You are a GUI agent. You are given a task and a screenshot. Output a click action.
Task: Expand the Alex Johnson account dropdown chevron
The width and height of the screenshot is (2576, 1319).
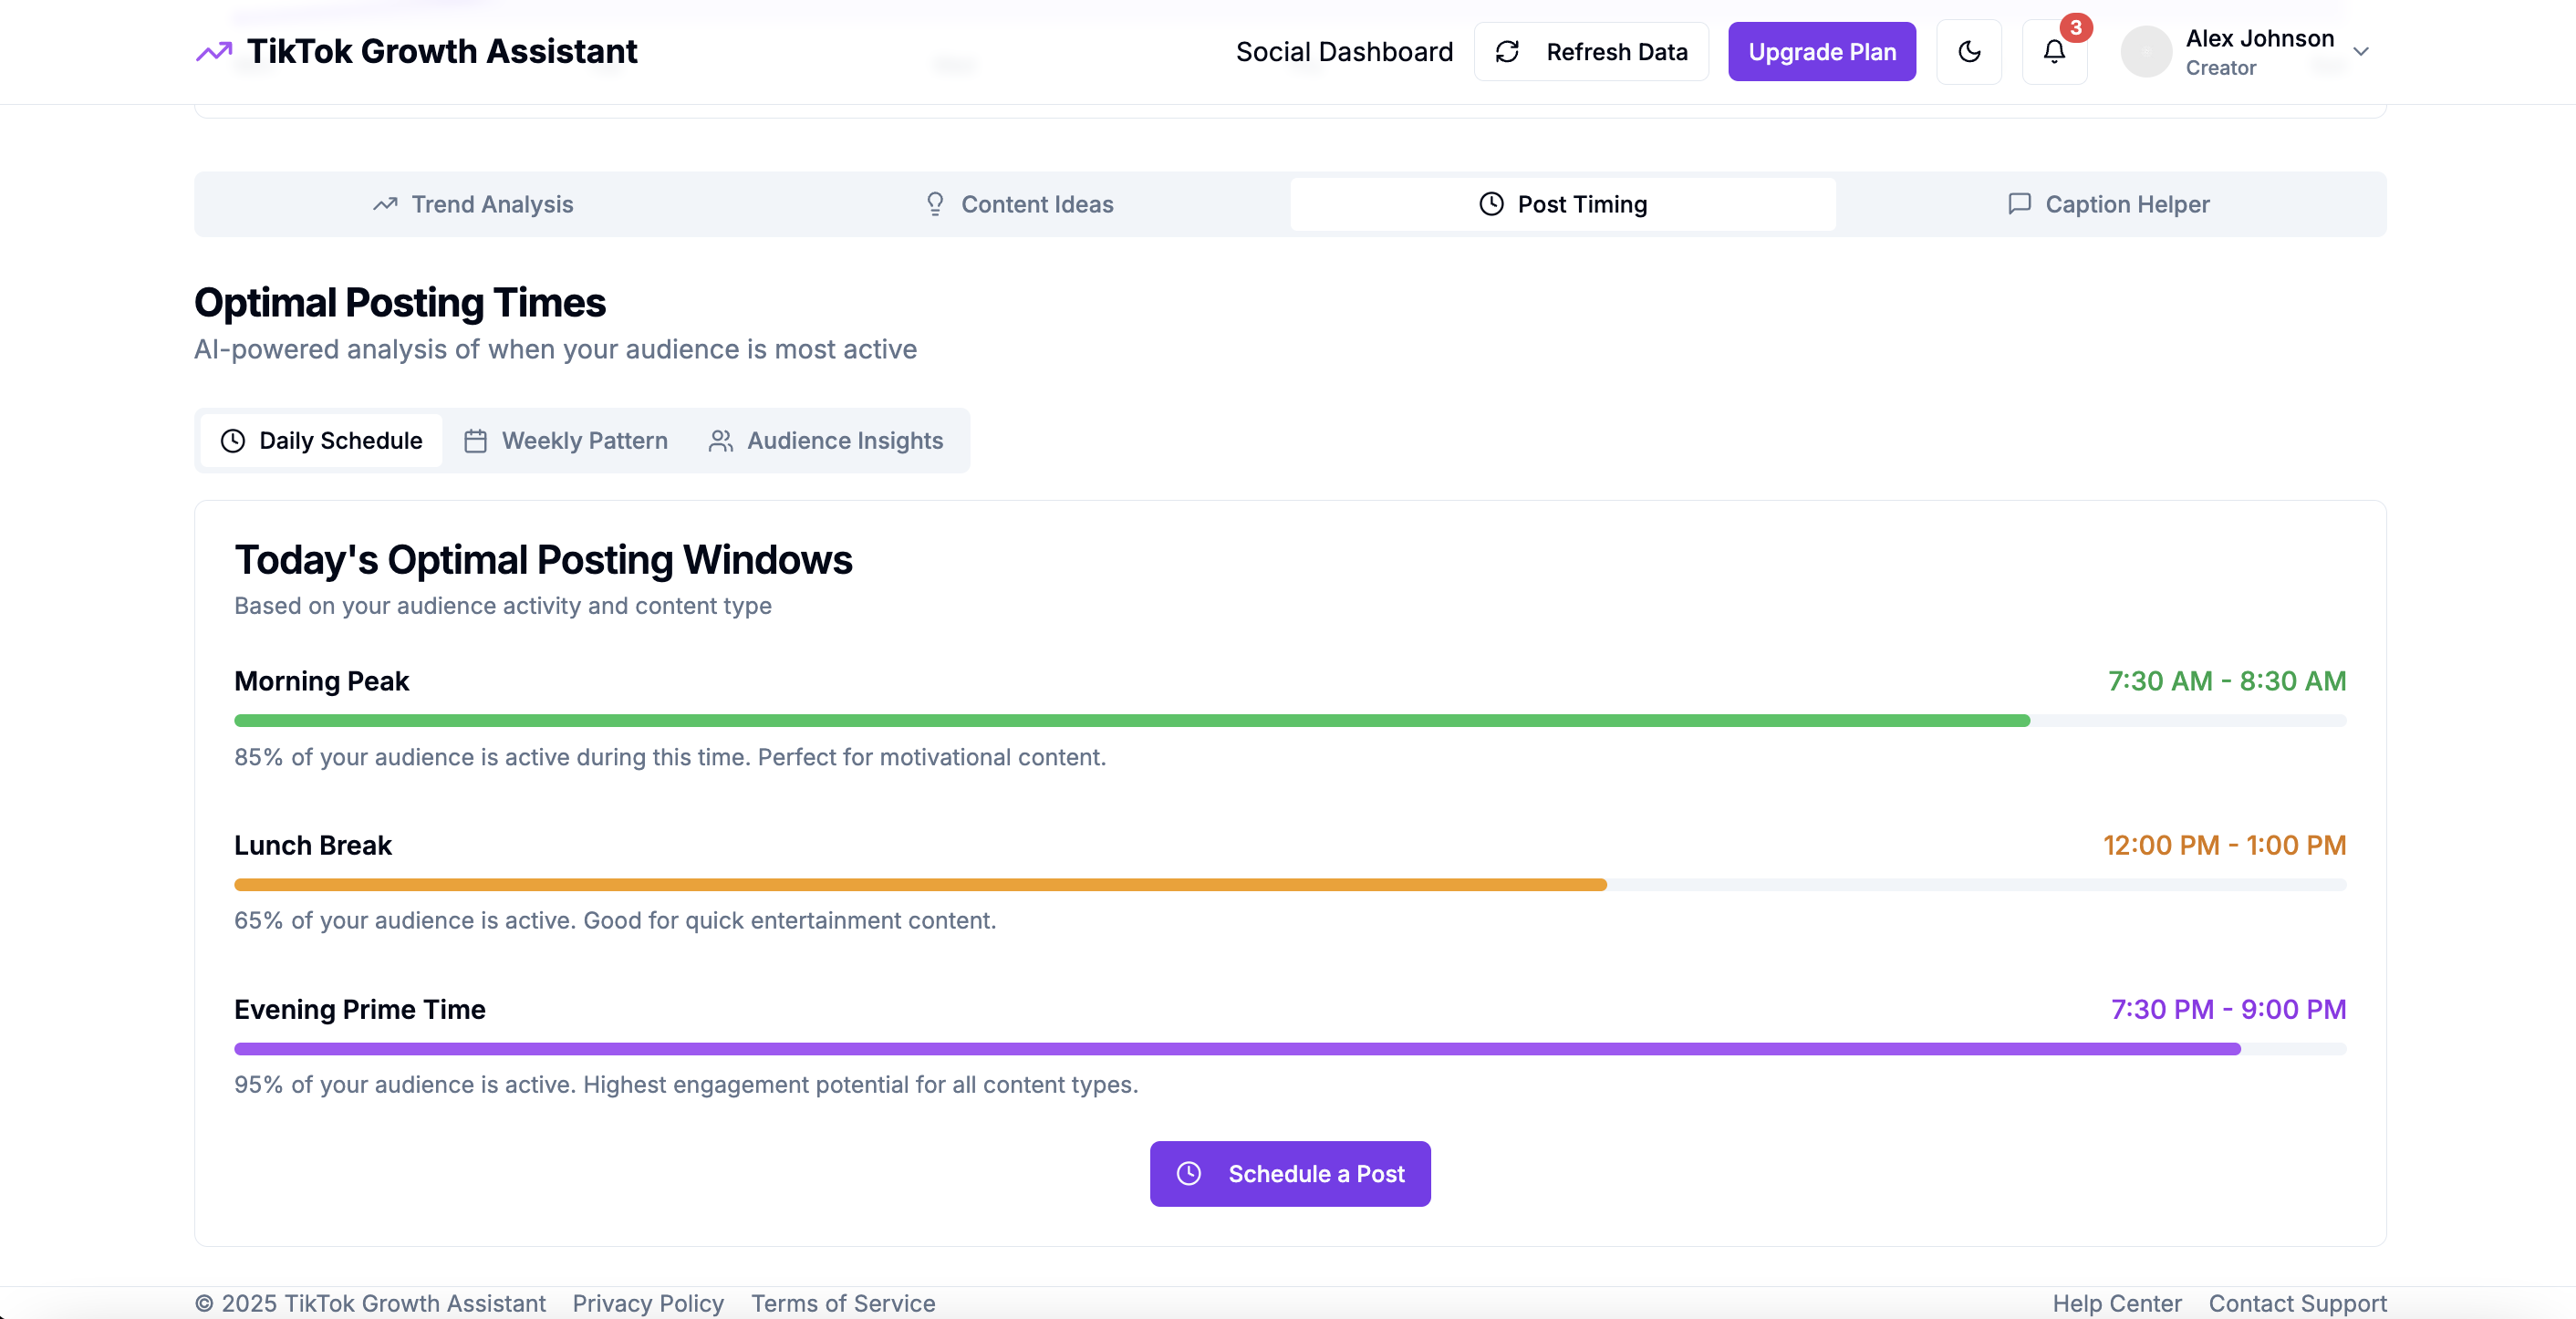point(2361,52)
